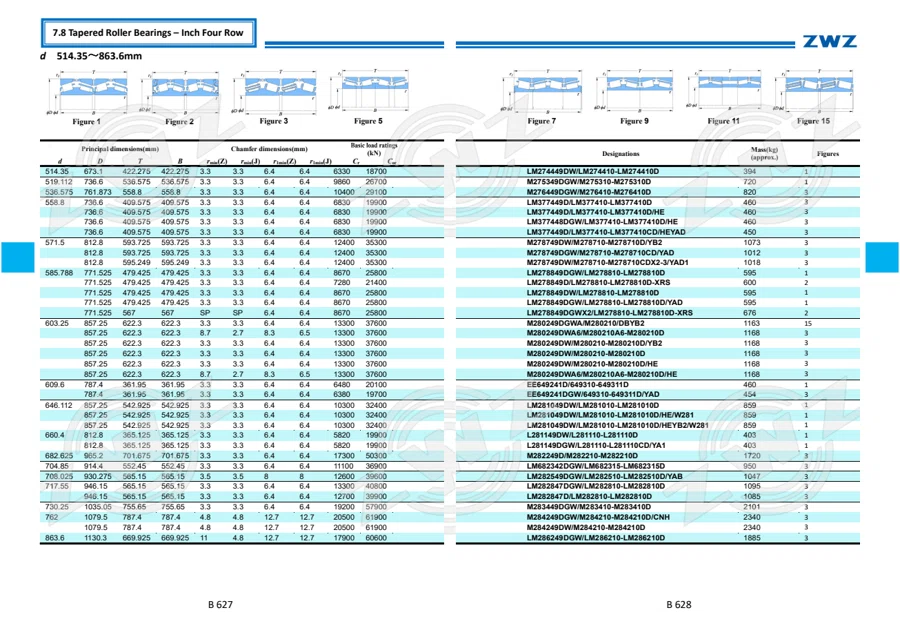Viewport: 900px width, 637px height.
Task: Click the '585.788' bore diameter cell
Action: (59, 273)
